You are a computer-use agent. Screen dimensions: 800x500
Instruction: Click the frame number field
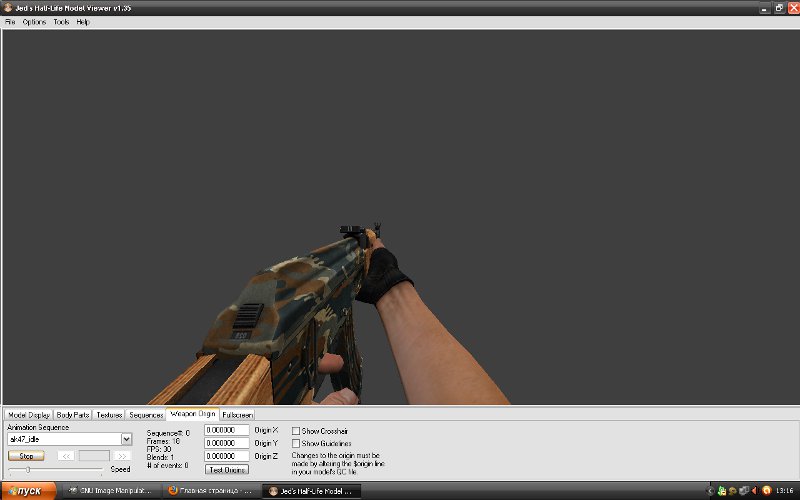94,456
